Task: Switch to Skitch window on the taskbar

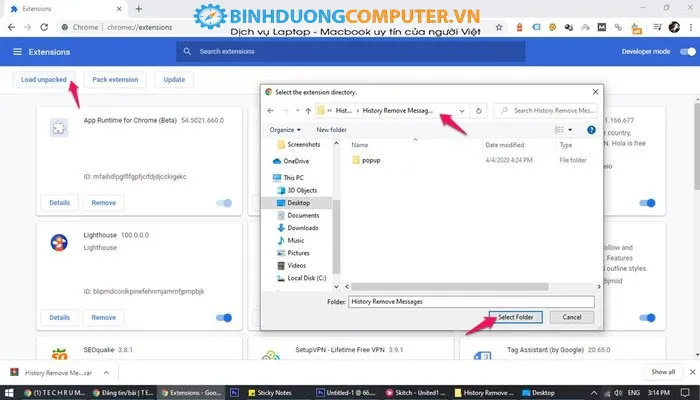Action: [416, 393]
